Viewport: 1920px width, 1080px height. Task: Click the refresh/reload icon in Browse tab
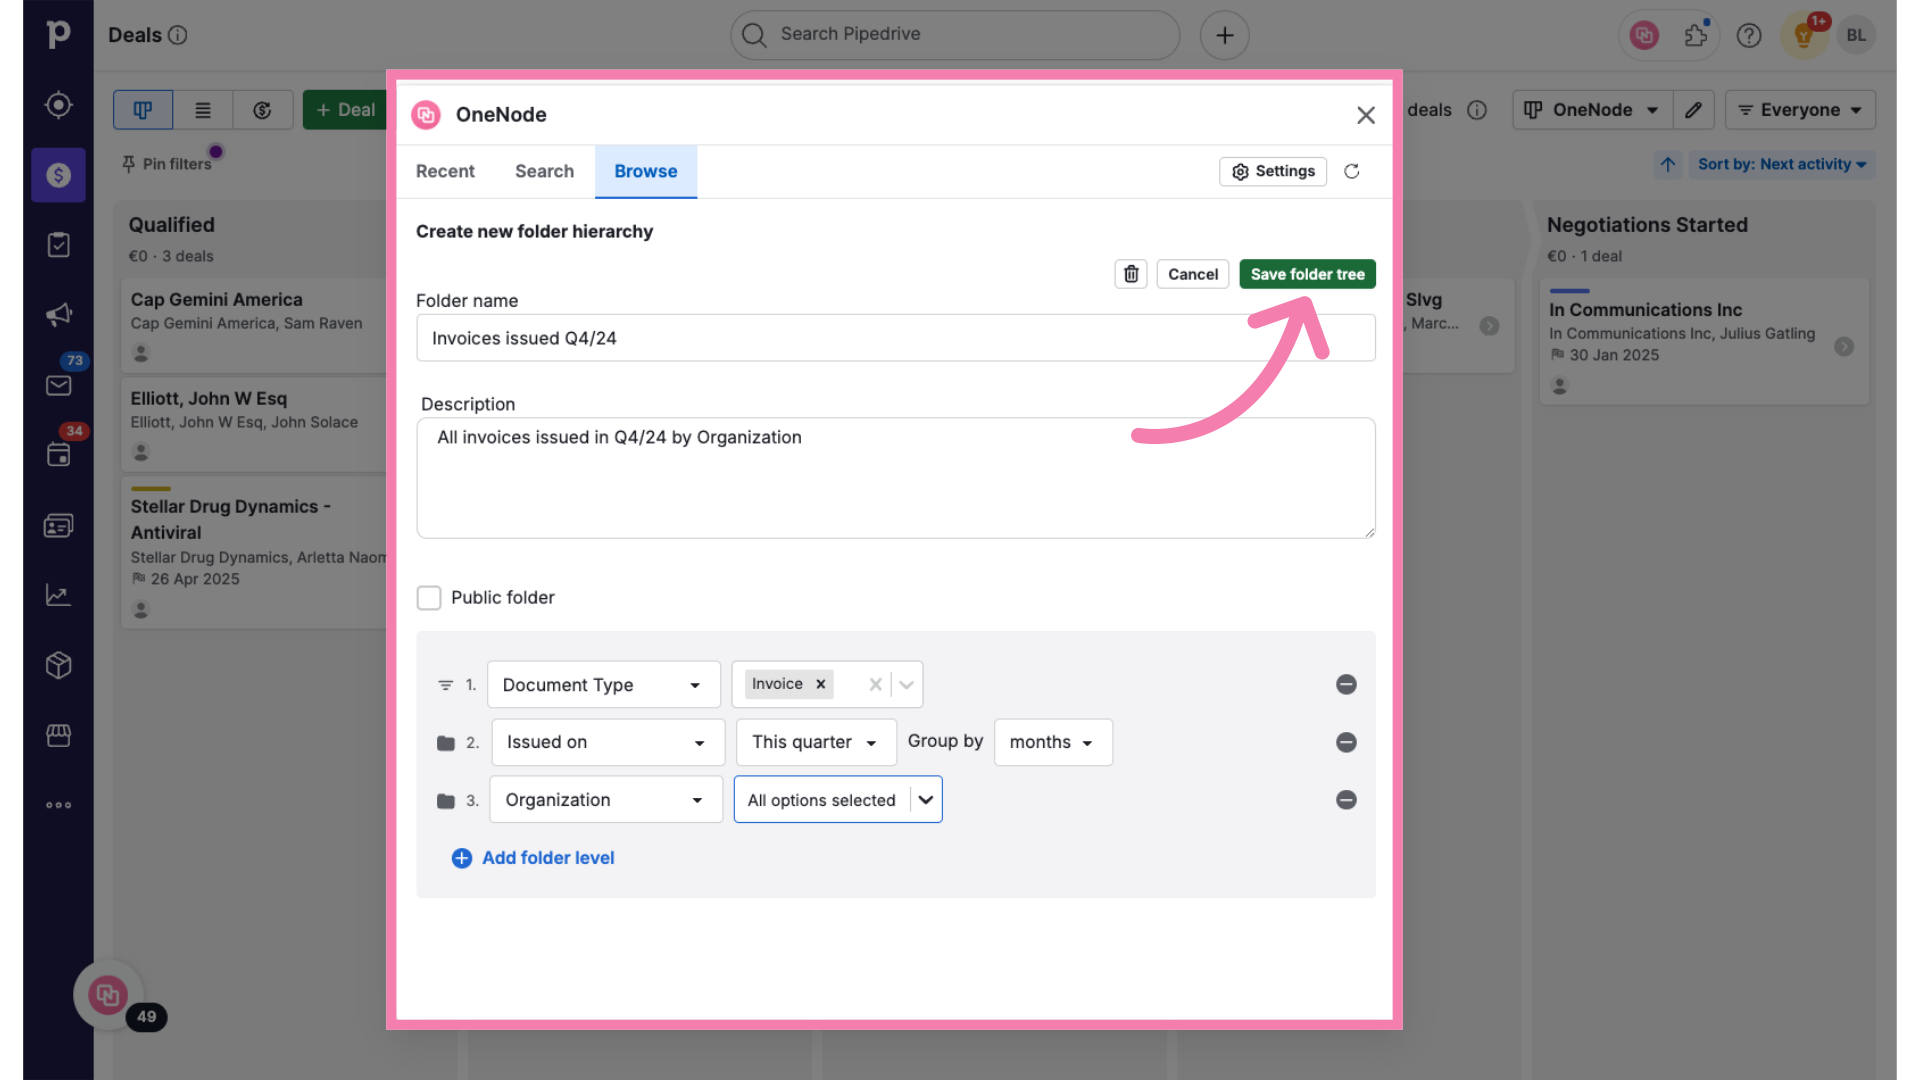(1352, 171)
